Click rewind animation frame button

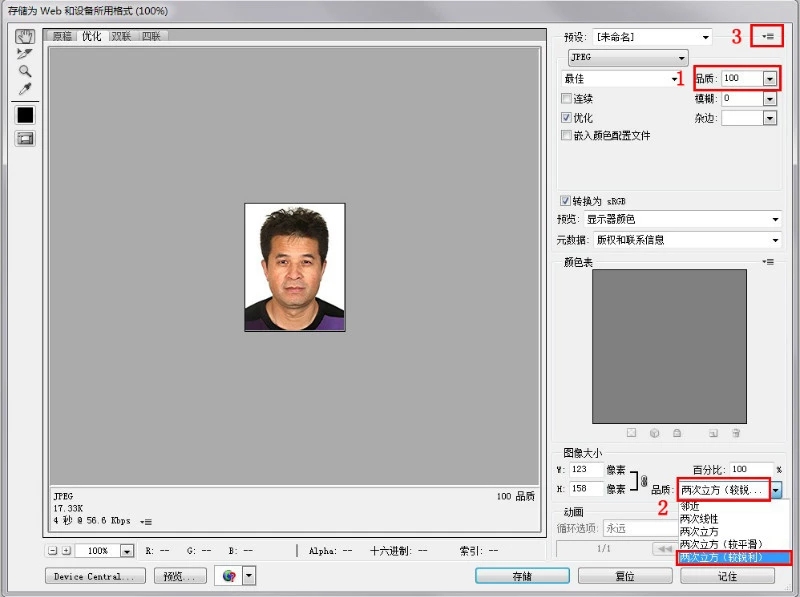(665, 549)
